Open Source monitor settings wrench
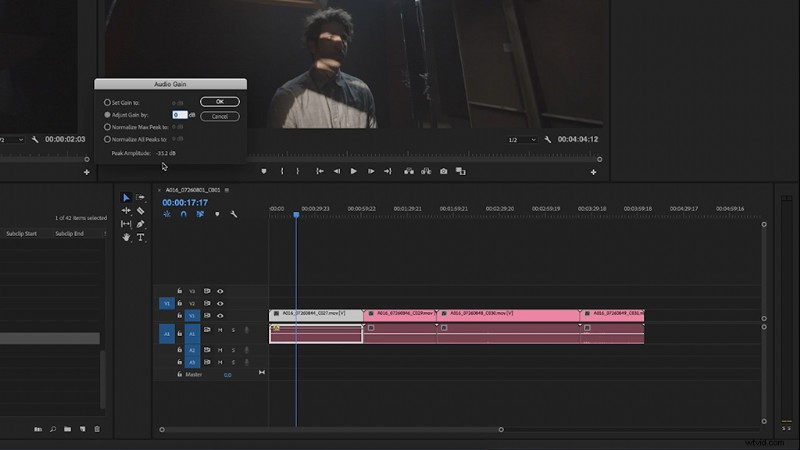The height and width of the screenshot is (450, 800). click(x=35, y=139)
